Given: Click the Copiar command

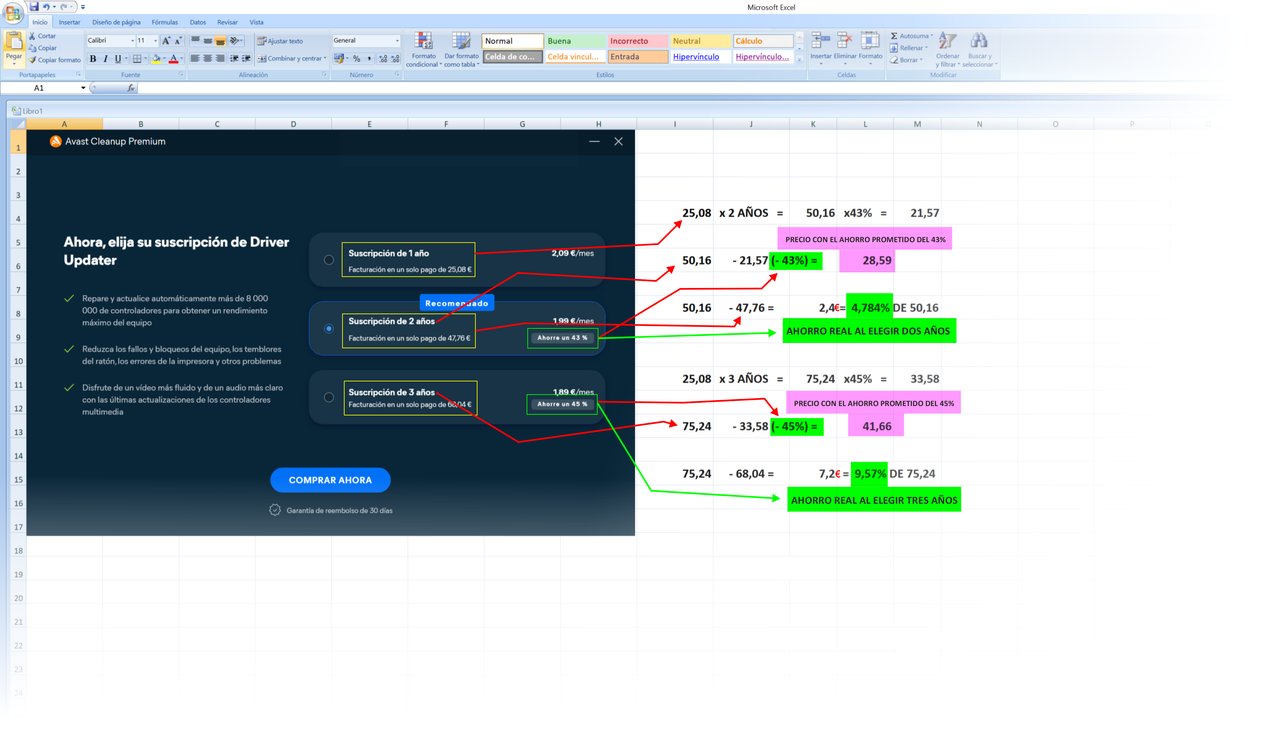Looking at the screenshot, I should pos(42,48).
